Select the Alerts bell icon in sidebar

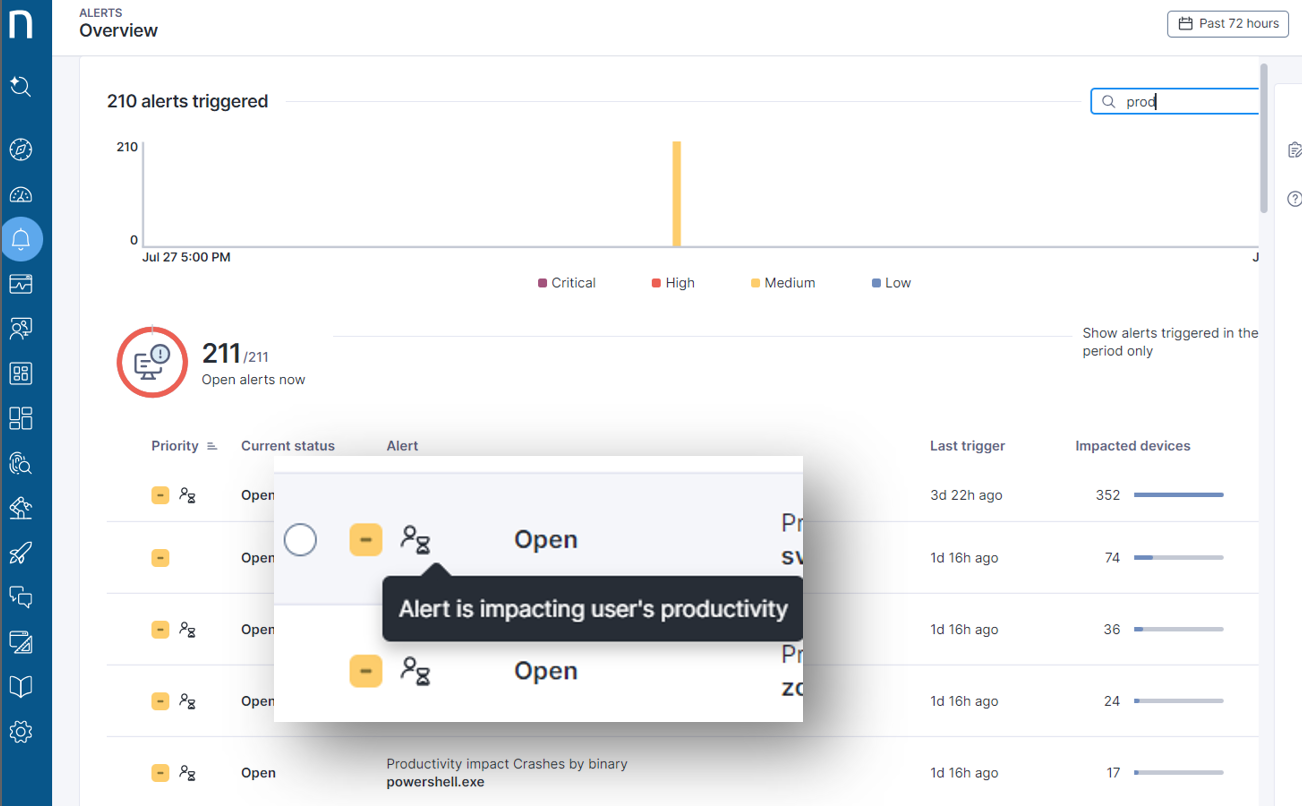(x=21, y=239)
